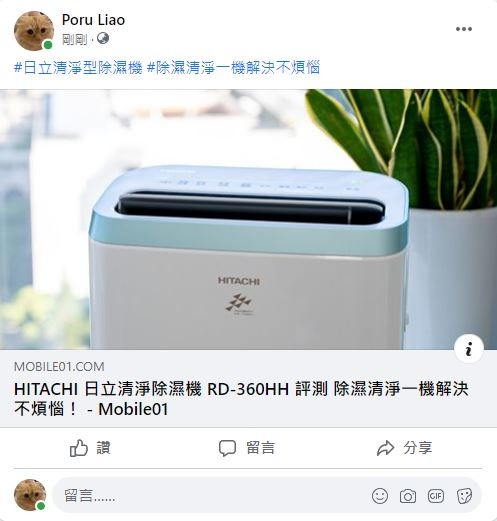Open the HITACHI RD-360HH article title
The width and height of the screenshot is (497, 521).
[241, 399]
